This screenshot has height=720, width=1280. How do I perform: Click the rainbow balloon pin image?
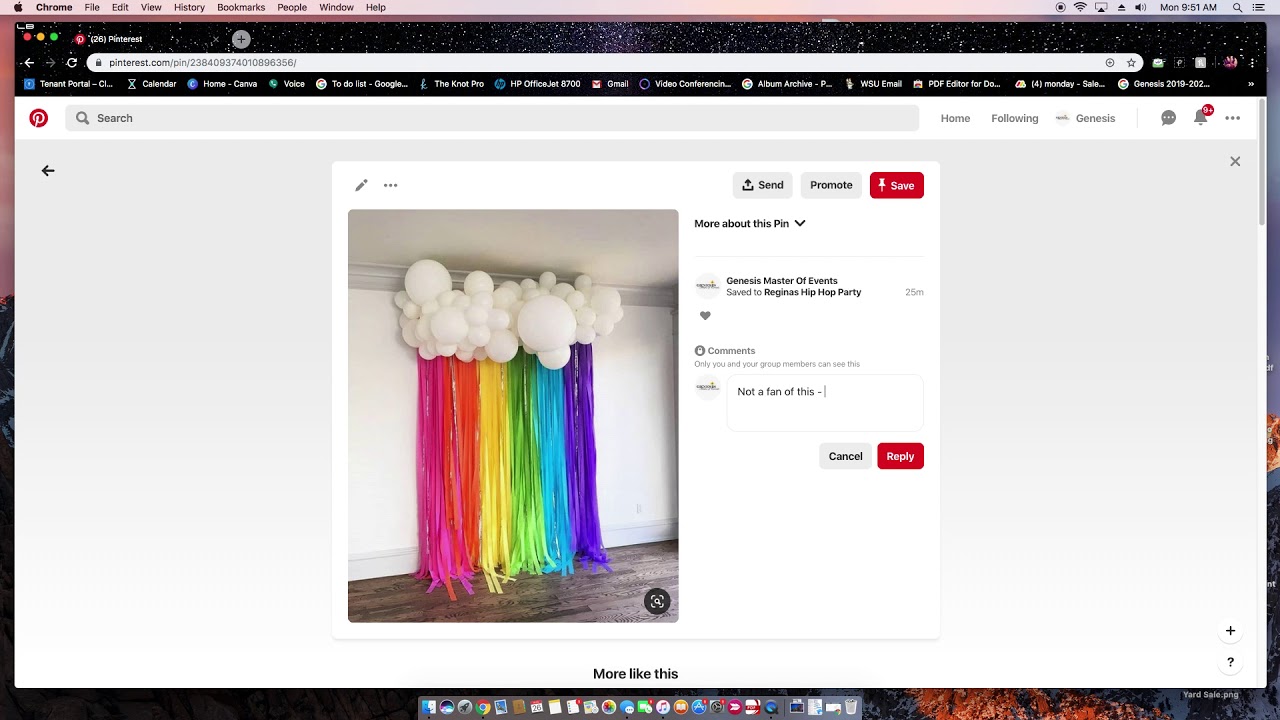513,416
